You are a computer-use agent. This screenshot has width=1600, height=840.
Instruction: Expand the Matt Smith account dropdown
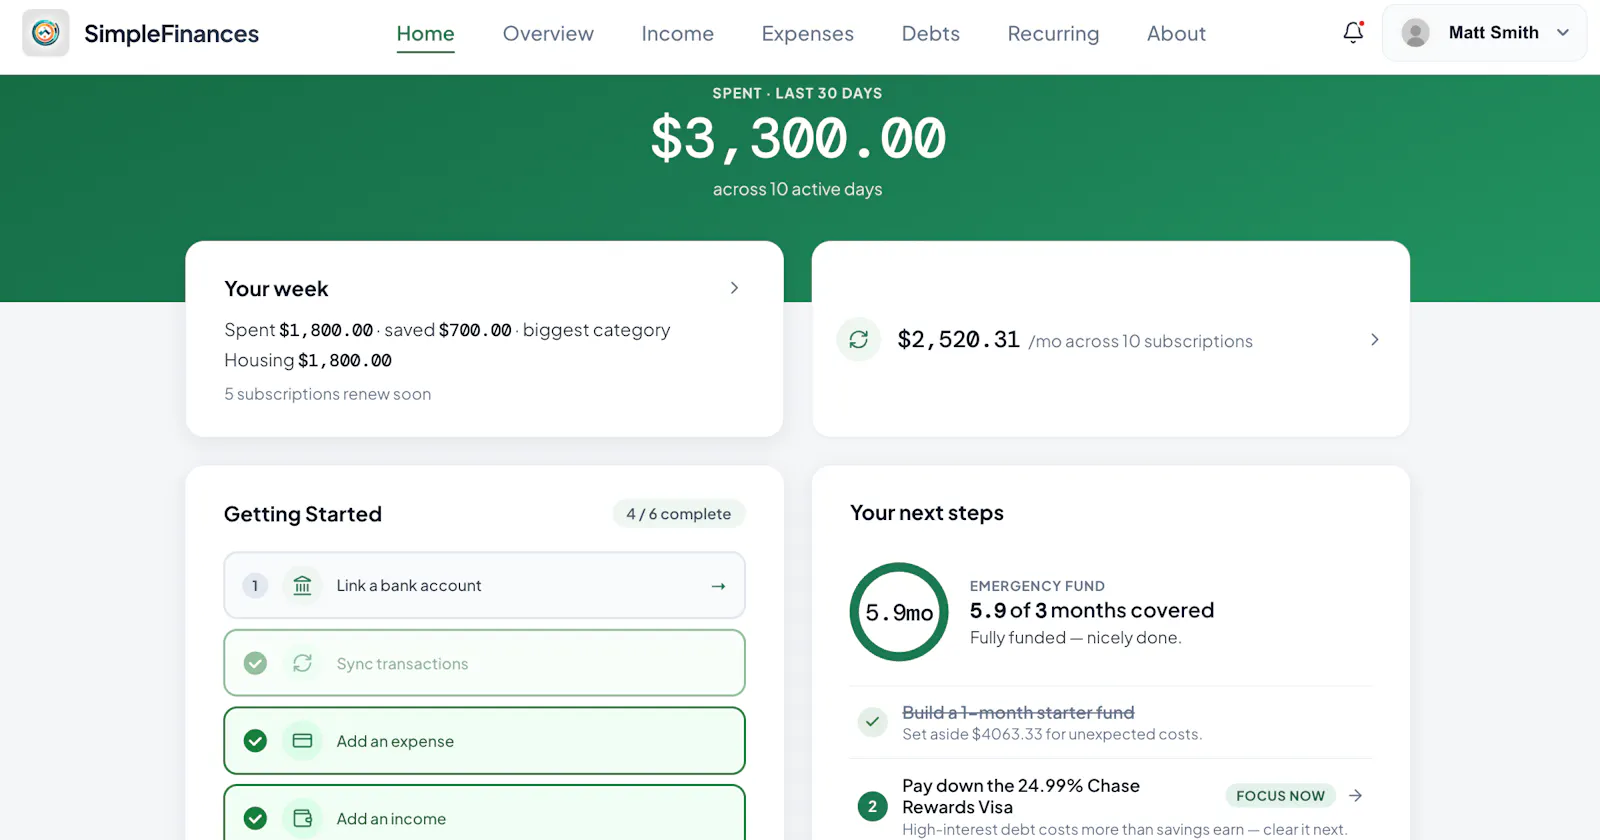pos(1563,33)
